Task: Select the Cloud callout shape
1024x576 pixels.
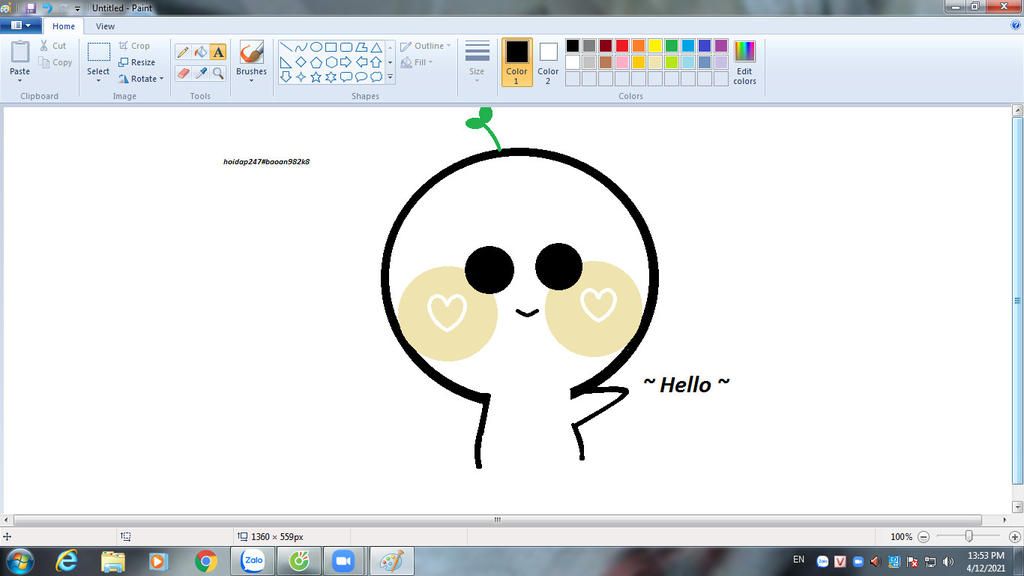Action: coord(376,77)
